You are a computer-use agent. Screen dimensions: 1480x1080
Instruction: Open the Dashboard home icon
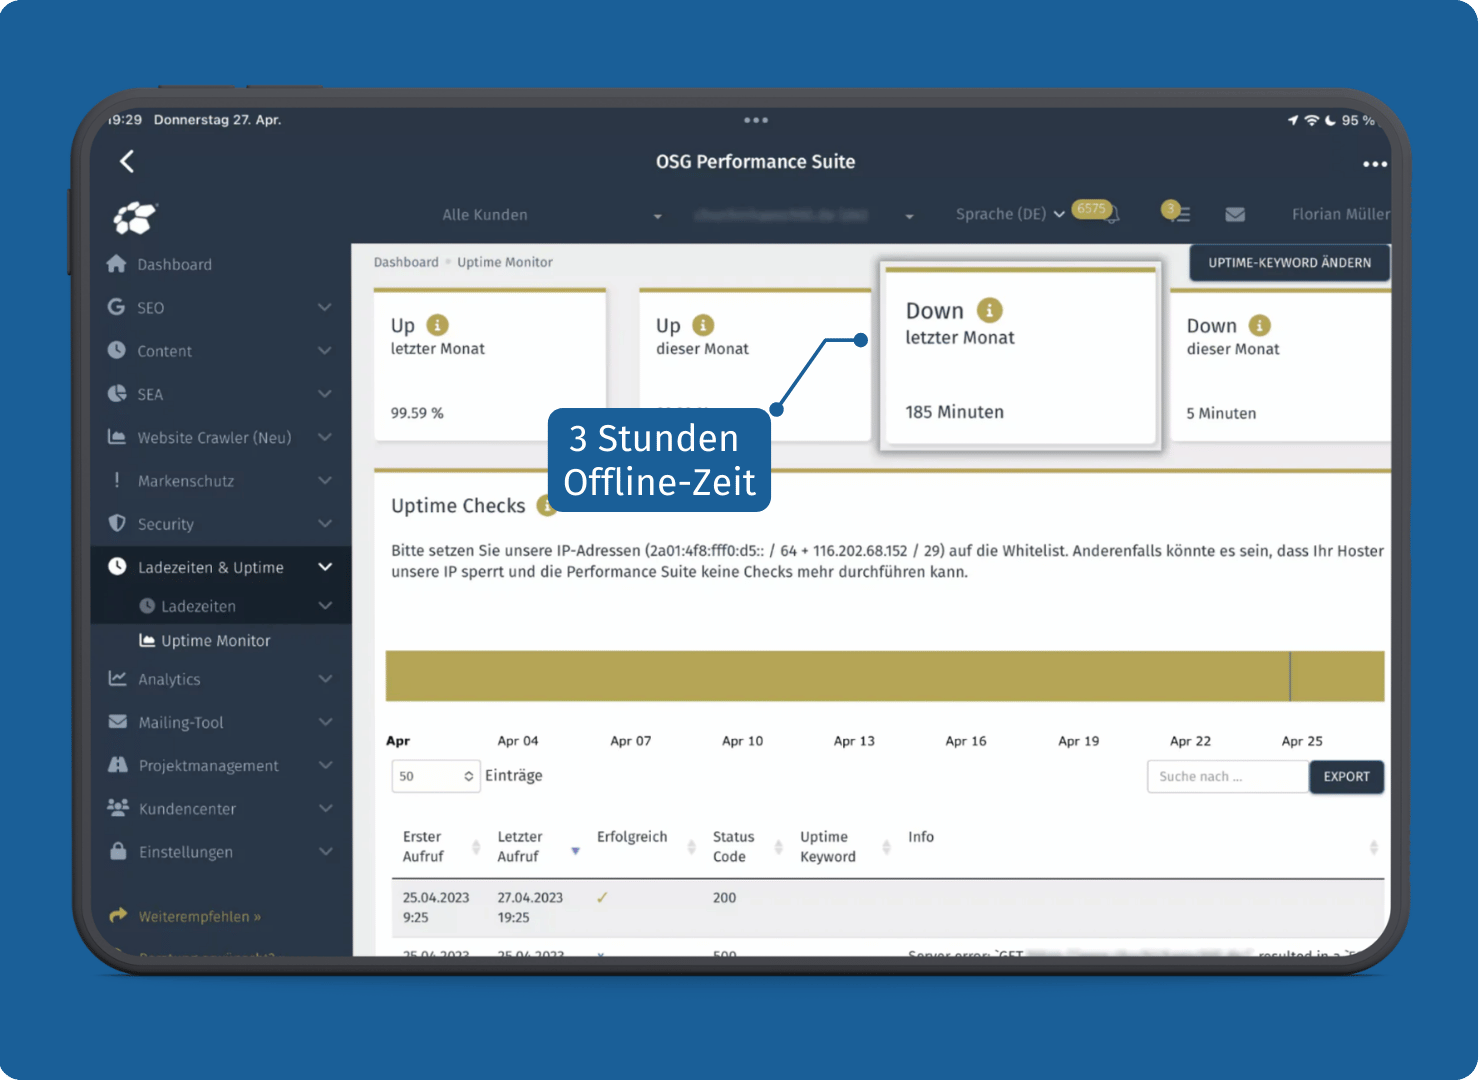(118, 263)
